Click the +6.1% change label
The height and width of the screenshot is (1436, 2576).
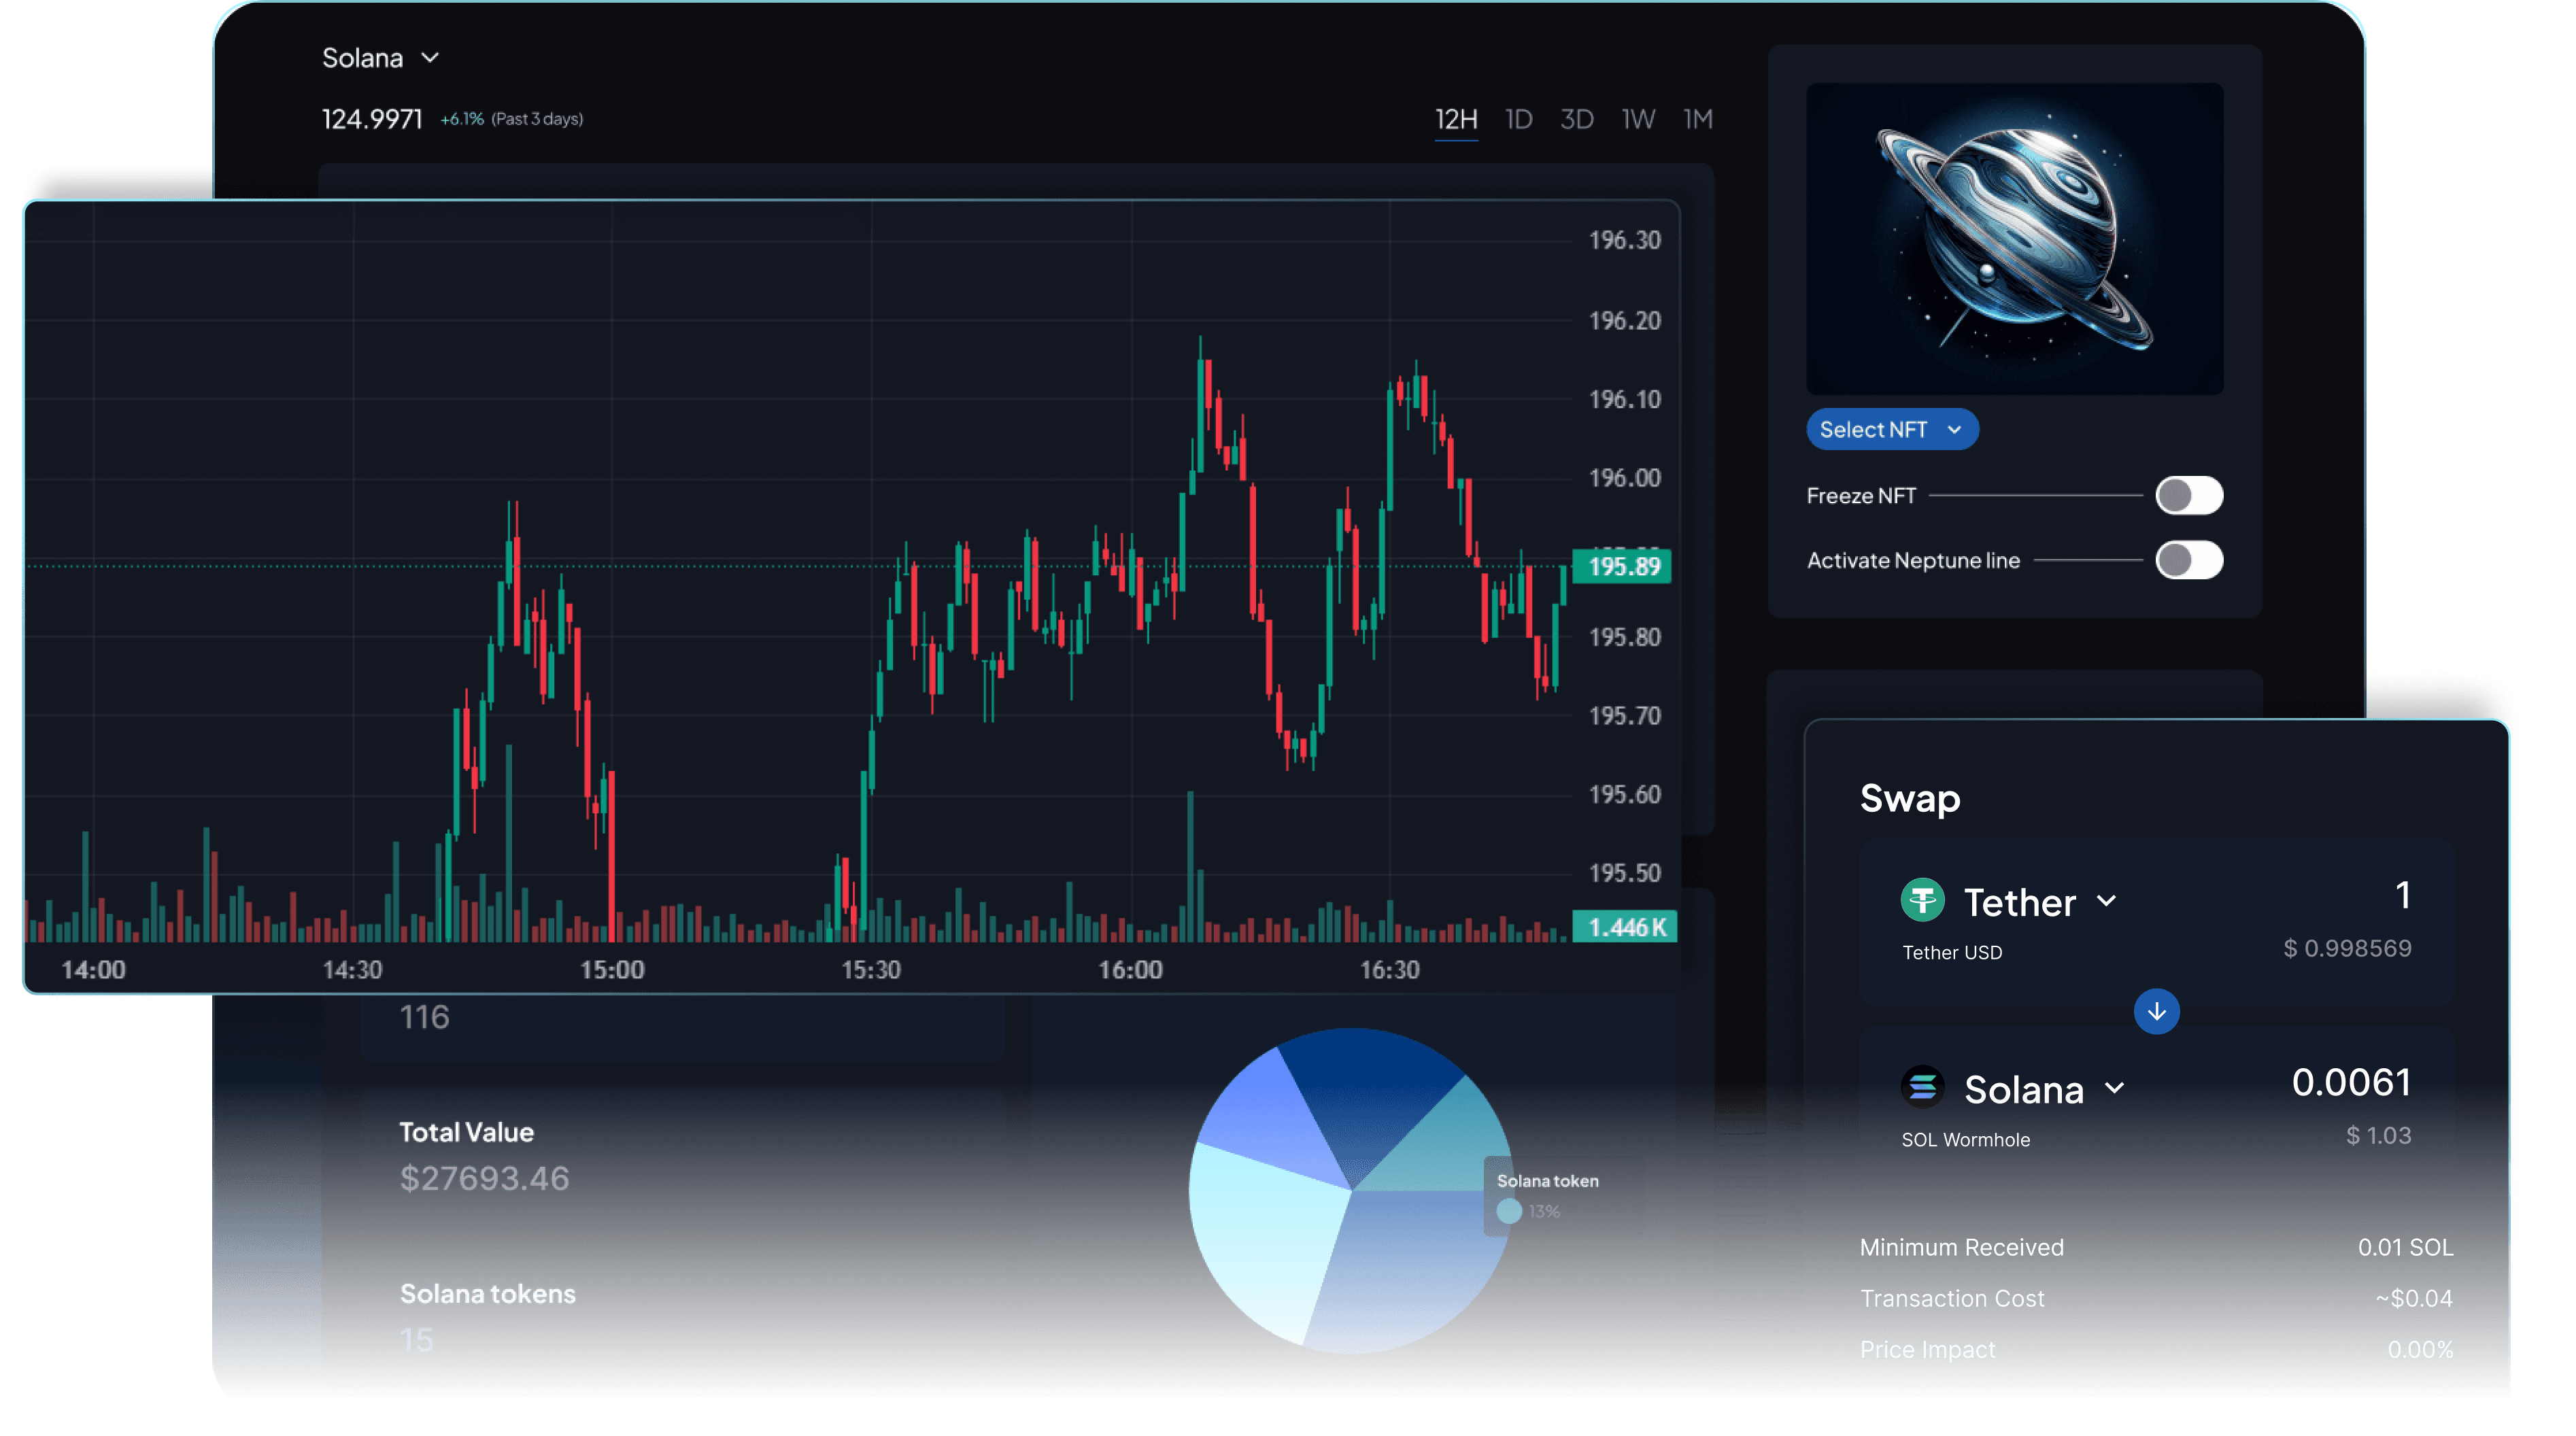point(462,119)
